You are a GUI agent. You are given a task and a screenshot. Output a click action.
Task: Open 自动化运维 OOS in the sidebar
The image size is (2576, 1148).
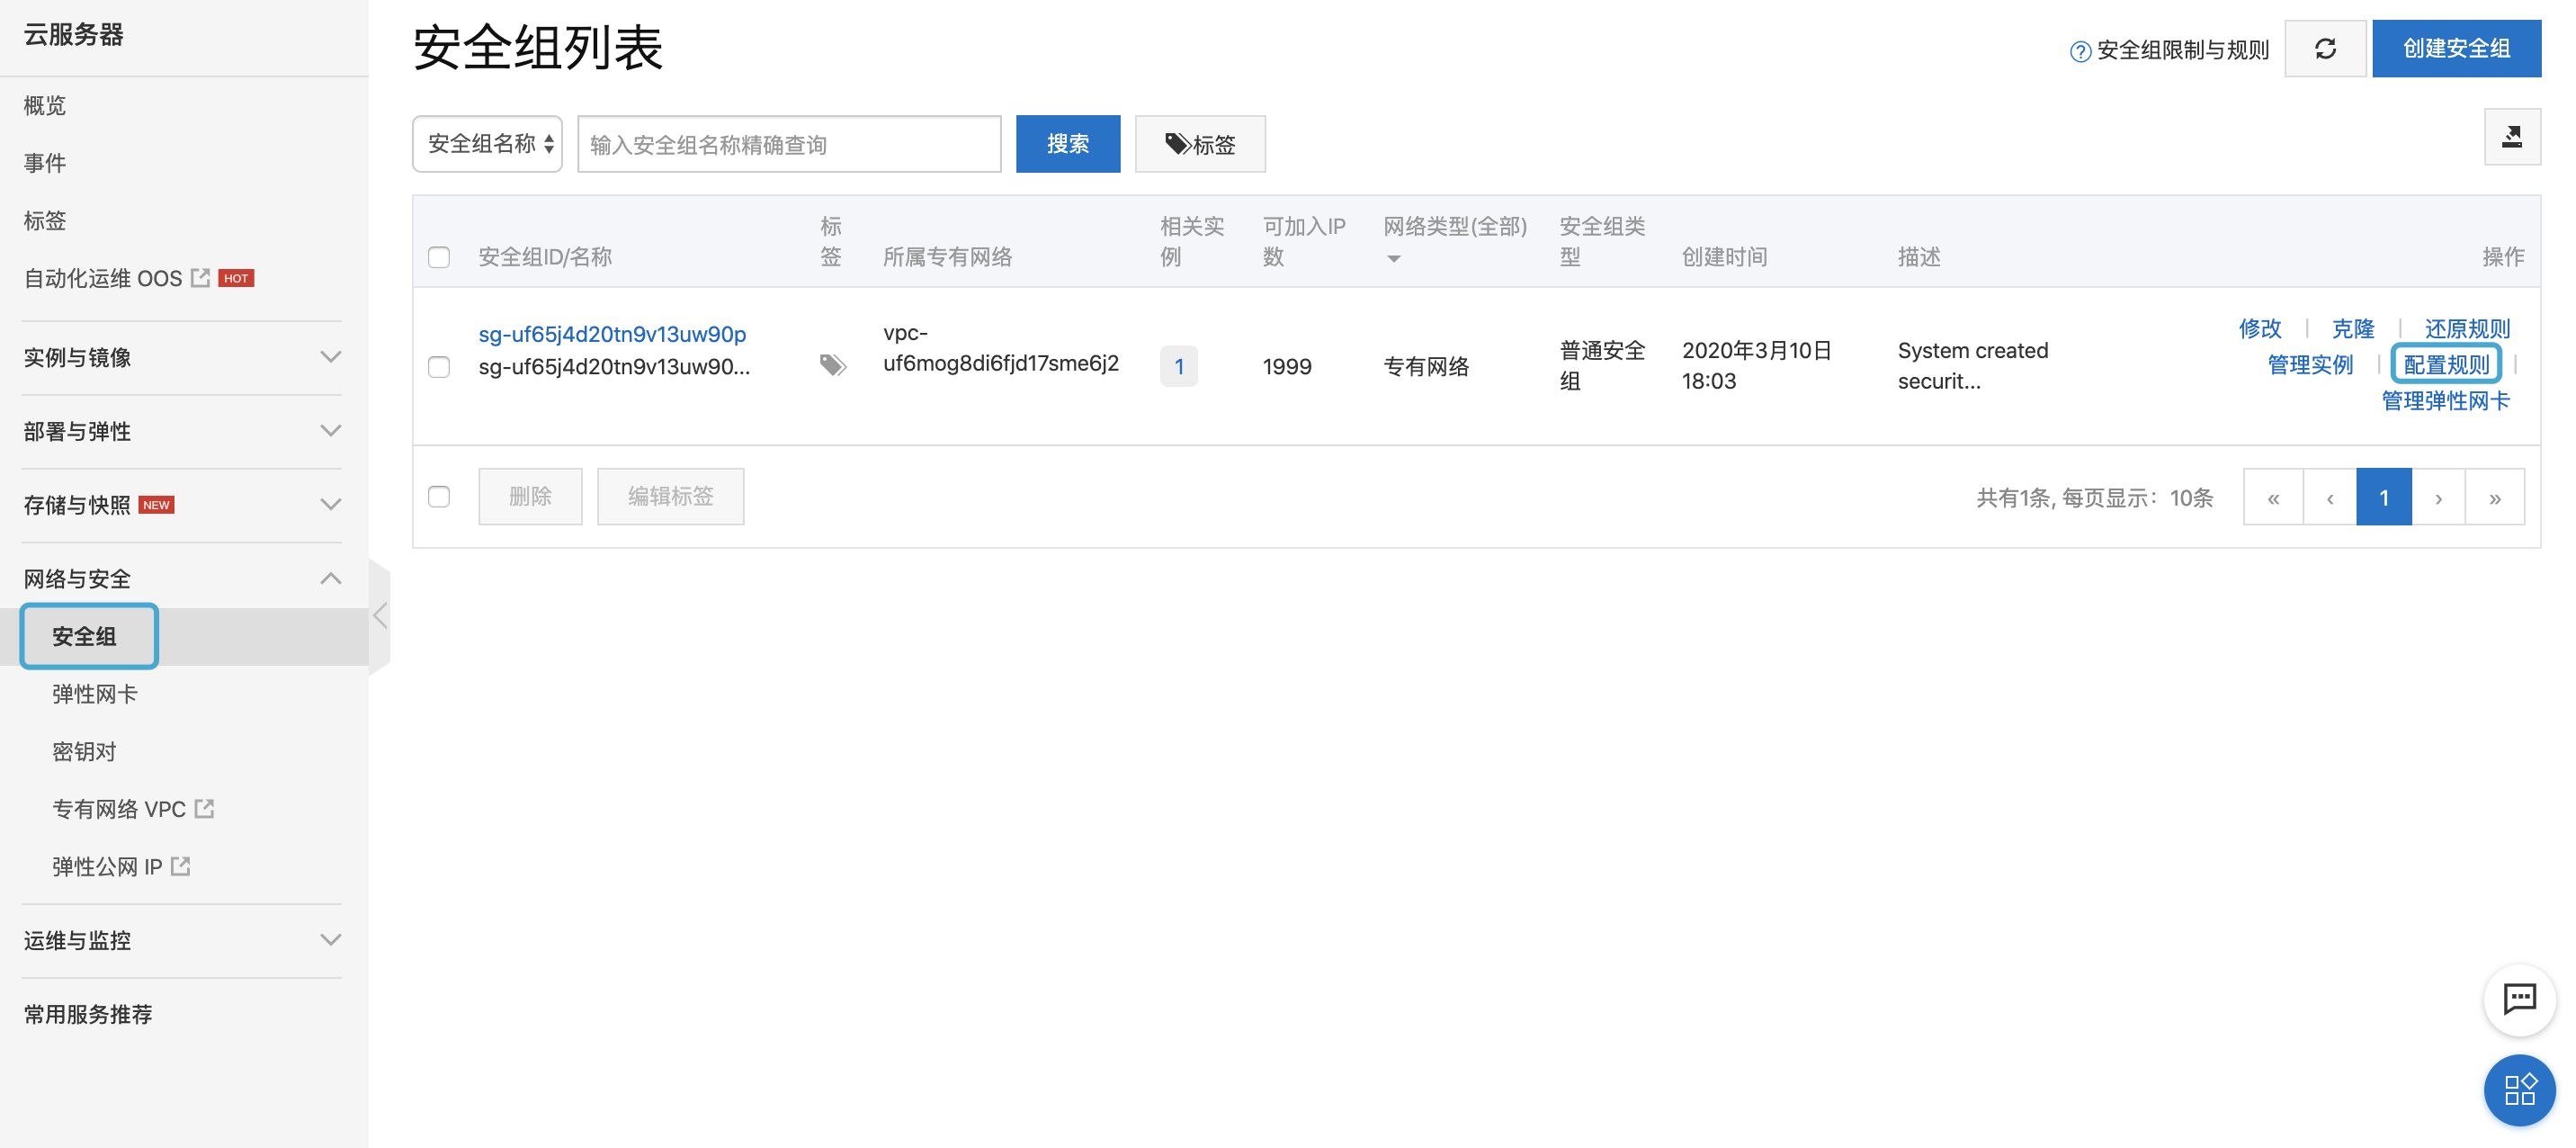103,278
